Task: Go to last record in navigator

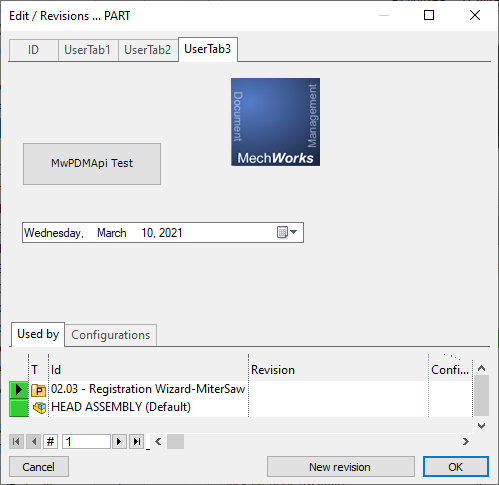Action: click(137, 442)
